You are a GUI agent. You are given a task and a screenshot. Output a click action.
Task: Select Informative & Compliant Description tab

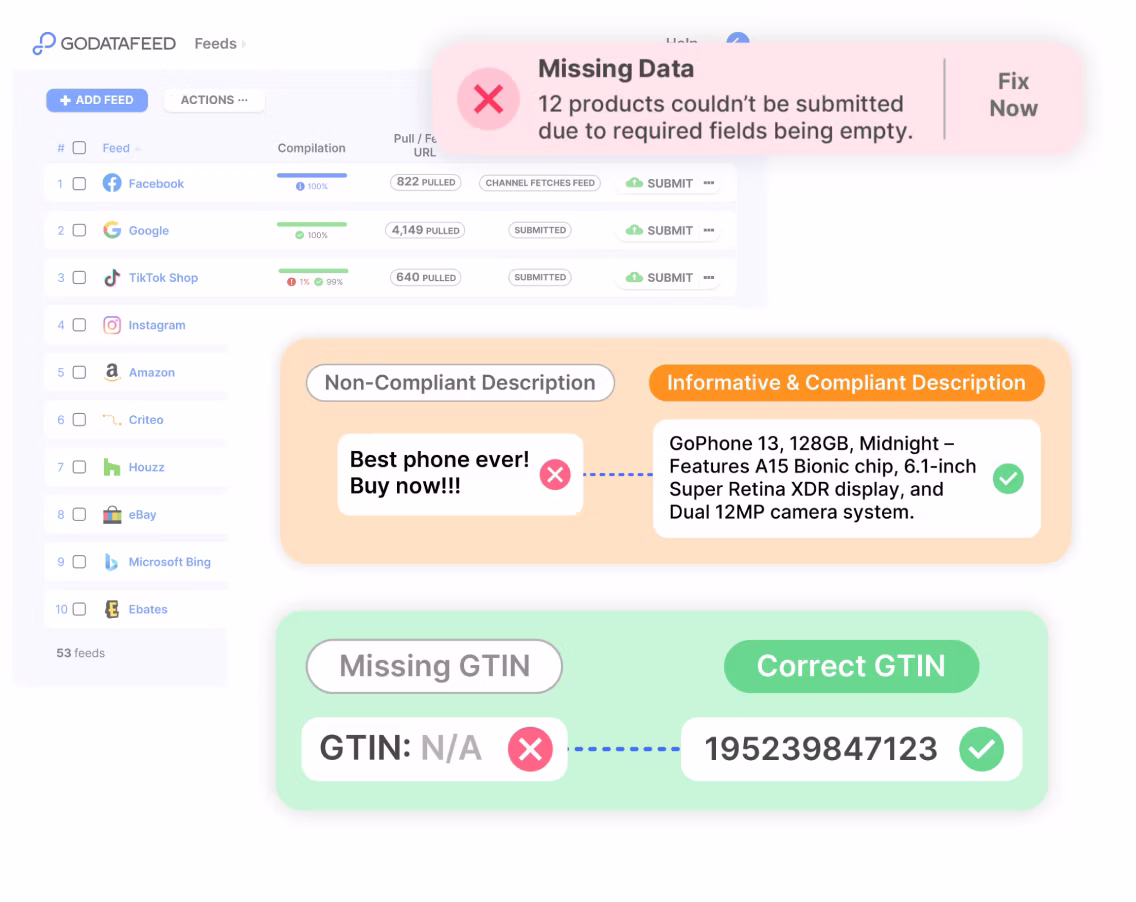pyautogui.click(x=846, y=383)
